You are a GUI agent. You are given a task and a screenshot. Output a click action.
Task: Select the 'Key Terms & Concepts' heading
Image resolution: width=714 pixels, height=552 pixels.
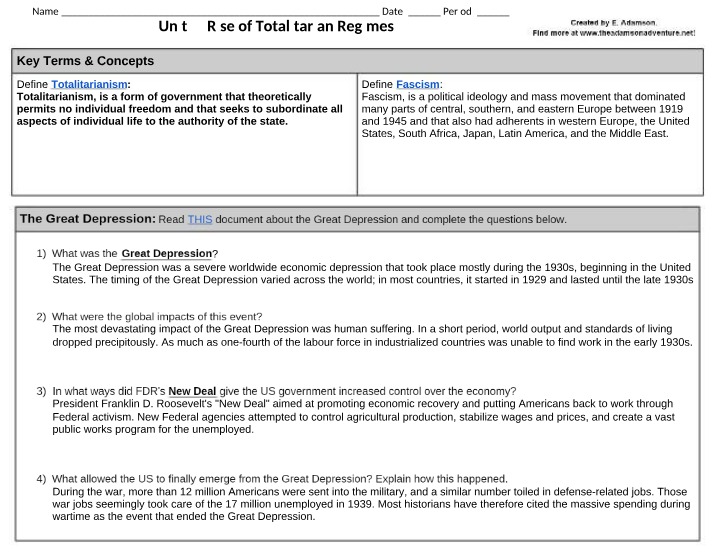85,61
